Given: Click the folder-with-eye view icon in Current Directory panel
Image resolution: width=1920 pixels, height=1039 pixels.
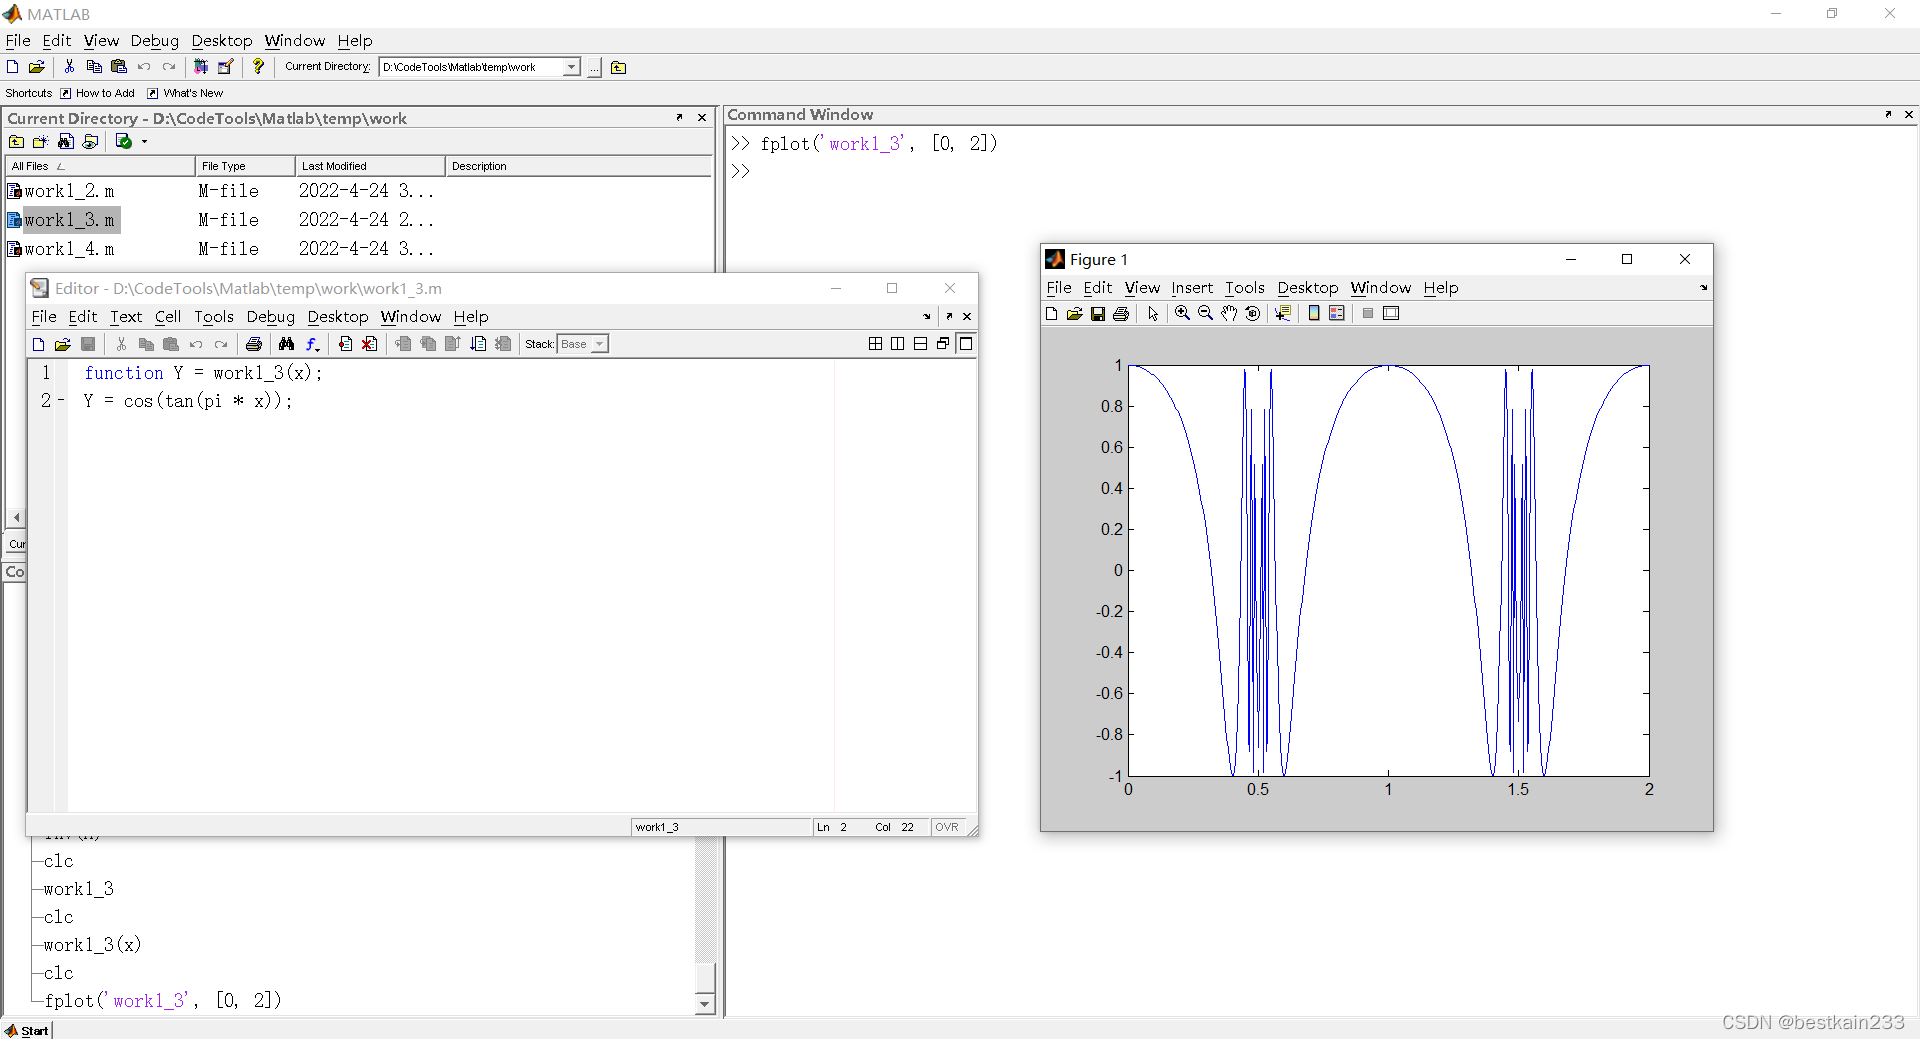Looking at the screenshot, I should coord(90,141).
